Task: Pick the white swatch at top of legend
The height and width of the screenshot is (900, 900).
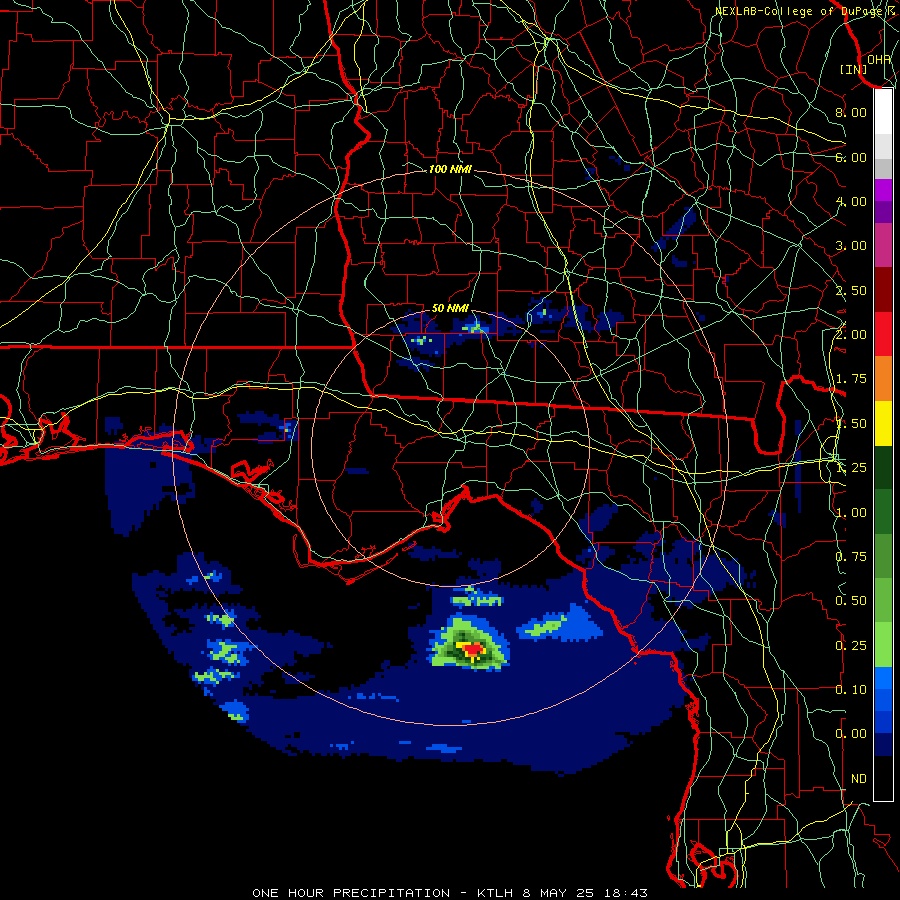Action: (883, 111)
